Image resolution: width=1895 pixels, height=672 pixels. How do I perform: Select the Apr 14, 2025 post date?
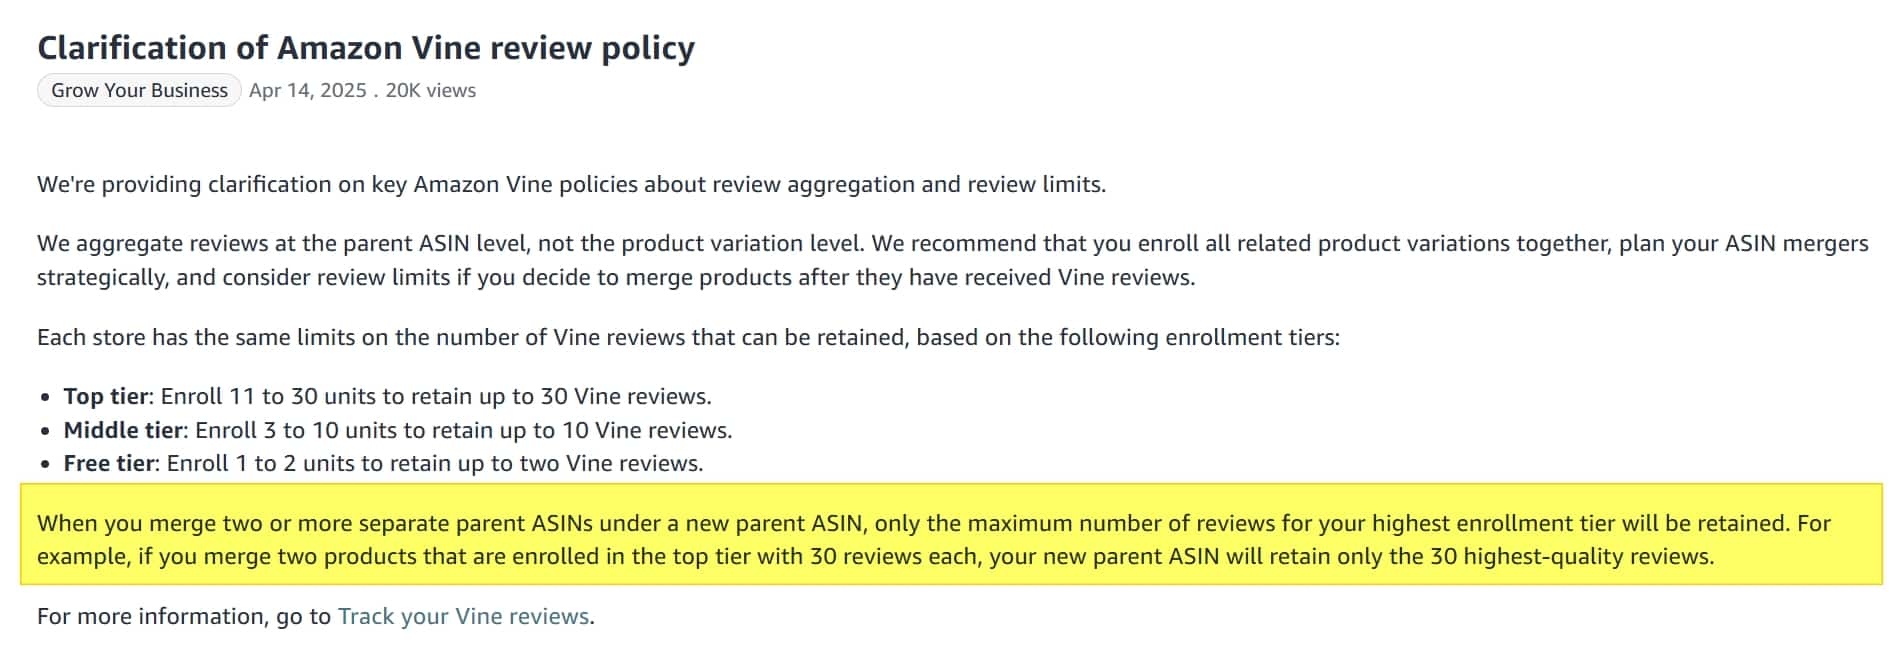coord(308,90)
